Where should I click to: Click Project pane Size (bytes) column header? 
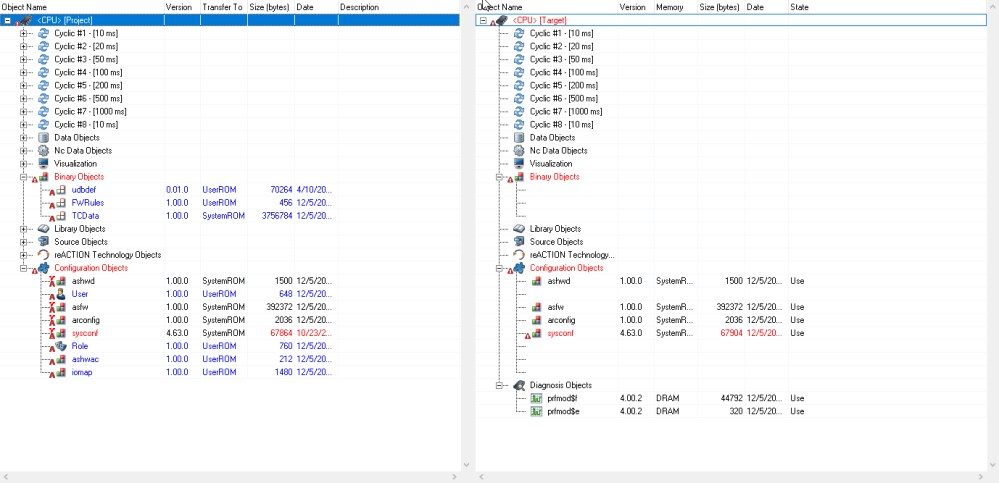[271, 7]
